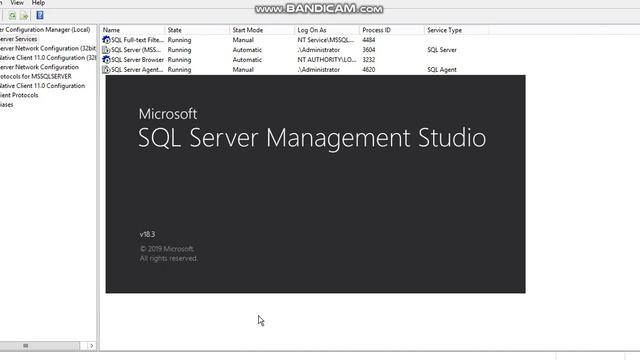This screenshot has height=360, width=640.
Task: Click the SQL Server Agent service icon
Action: (x=106, y=69)
